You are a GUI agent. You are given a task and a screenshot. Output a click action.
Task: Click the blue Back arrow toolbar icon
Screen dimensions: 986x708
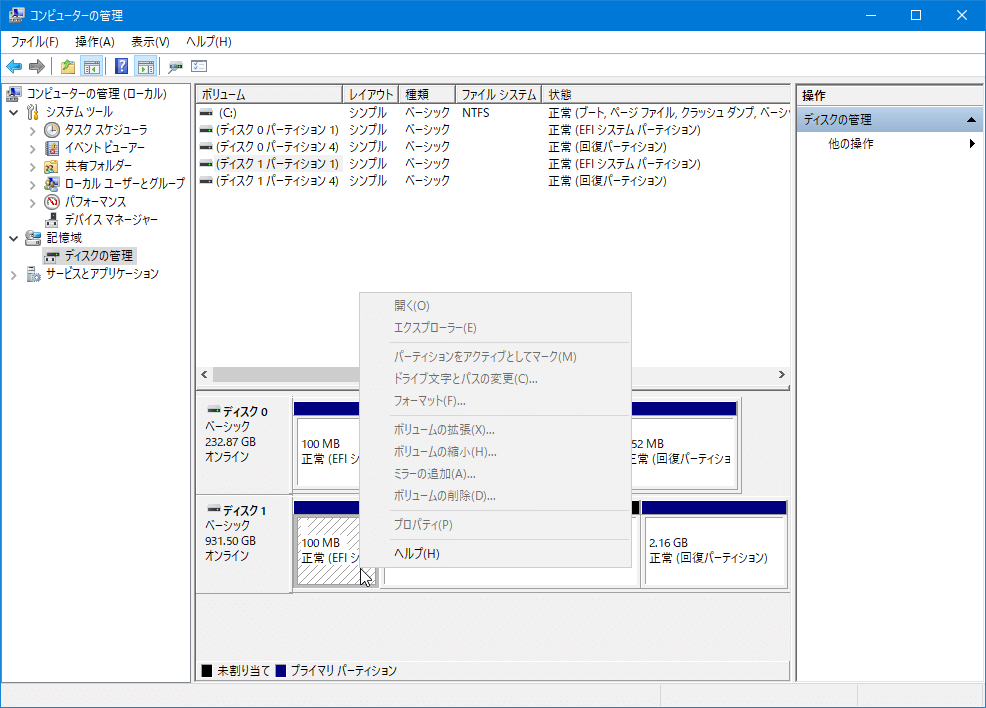click(x=14, y=67)
